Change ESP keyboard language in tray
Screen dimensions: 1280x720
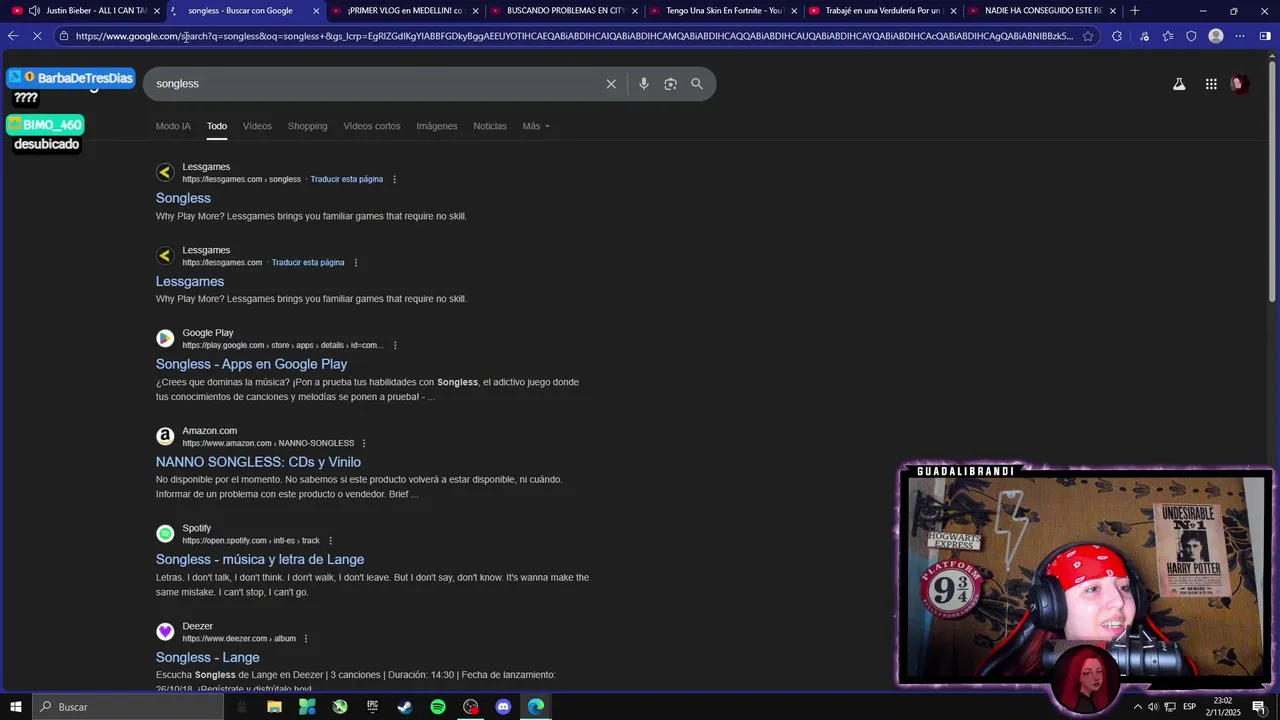[x=1189, y=707]
